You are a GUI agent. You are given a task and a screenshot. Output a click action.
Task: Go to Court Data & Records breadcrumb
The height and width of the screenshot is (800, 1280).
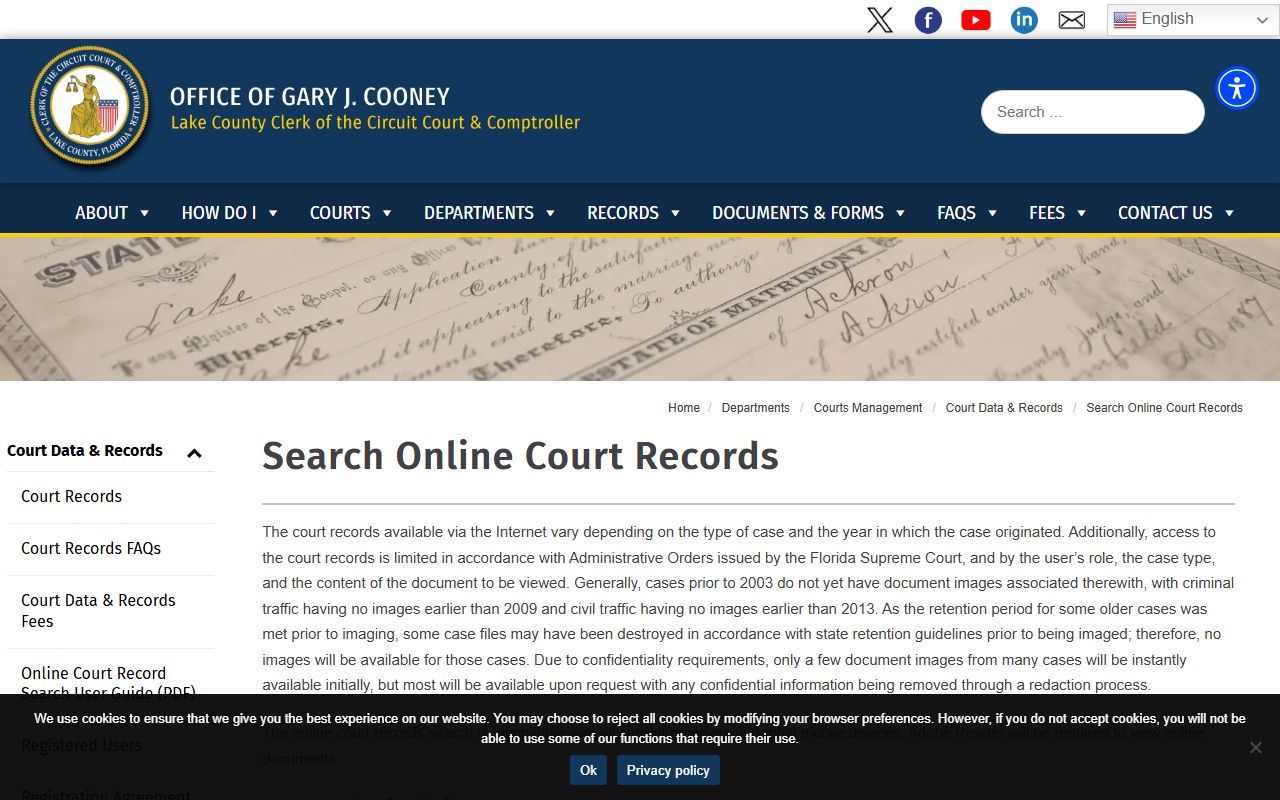tap(1004, 408)
